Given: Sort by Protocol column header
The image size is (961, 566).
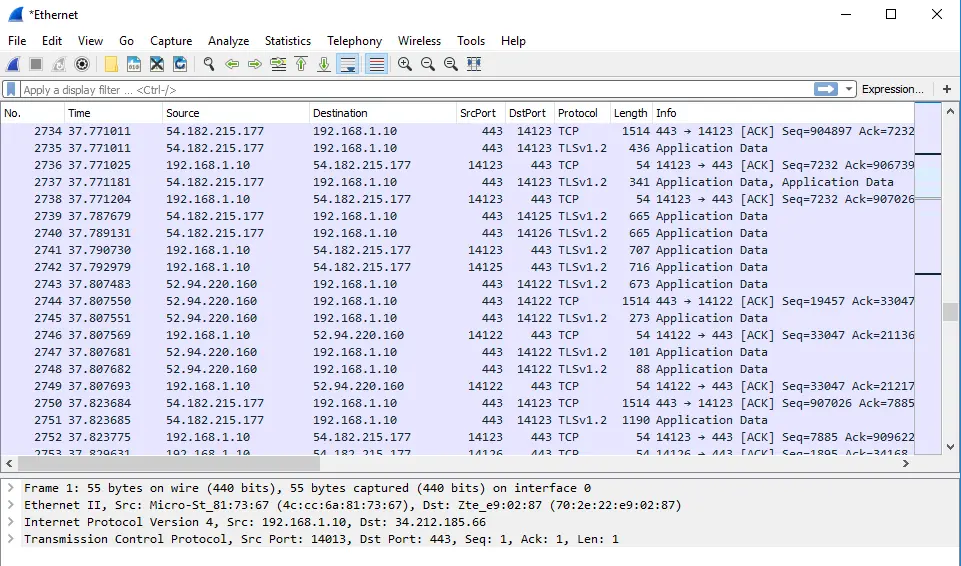Looking at the screenshot, I should tap(582, 113).
